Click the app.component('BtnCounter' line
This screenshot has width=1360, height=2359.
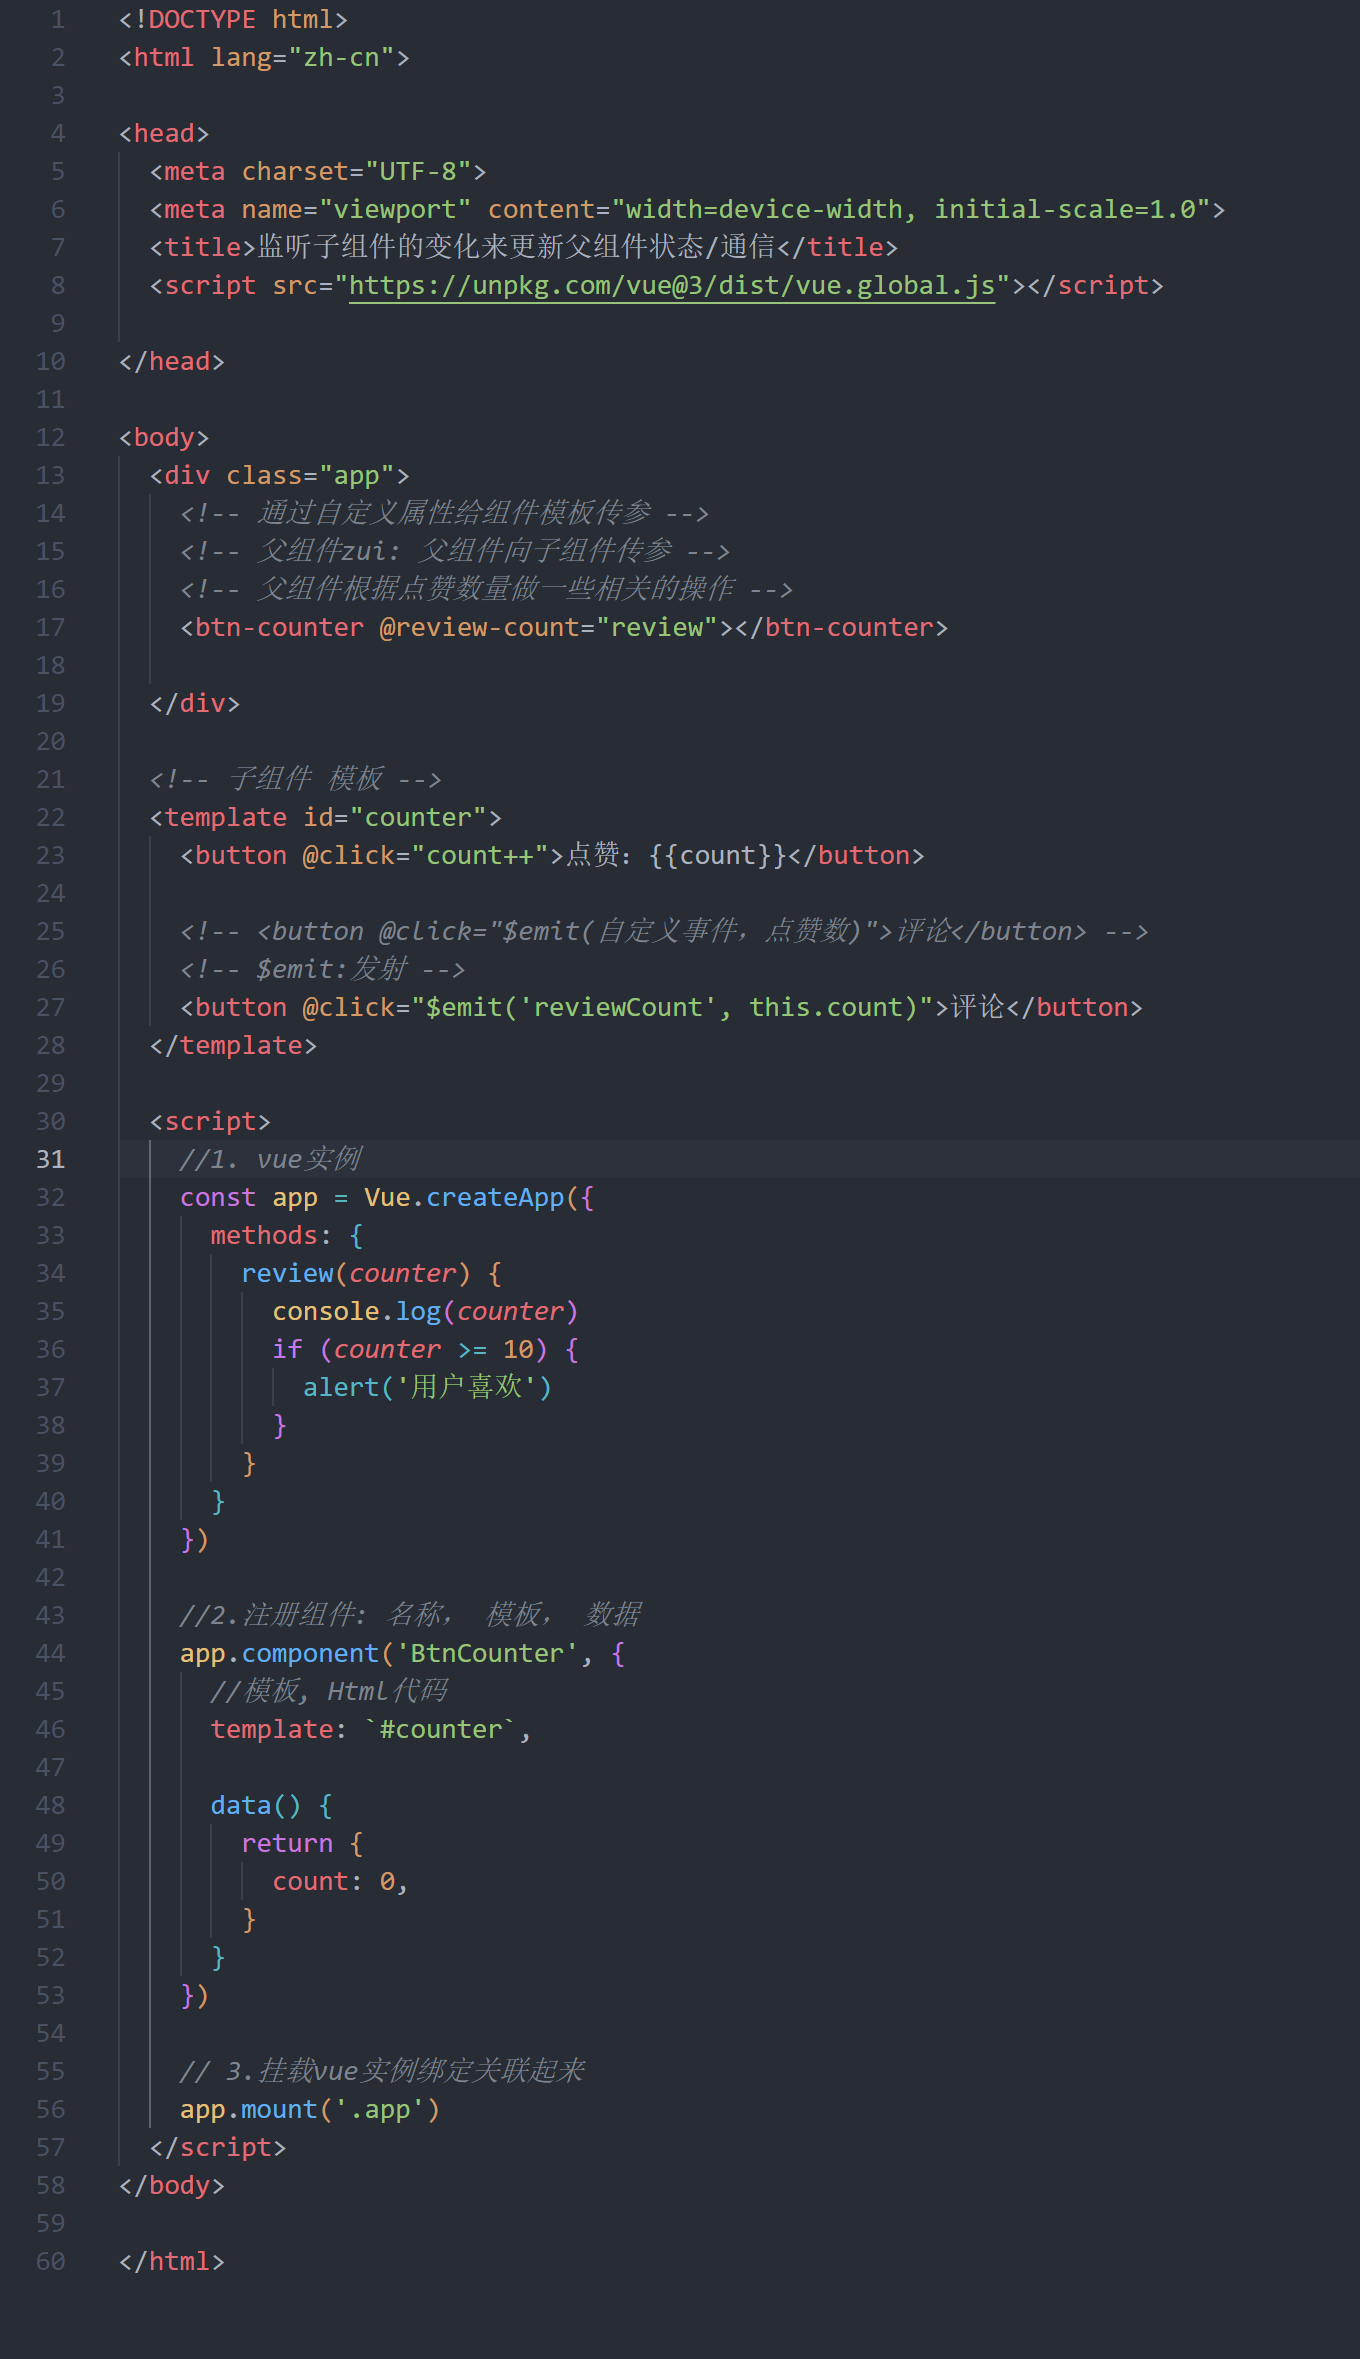pos(402,1654)
